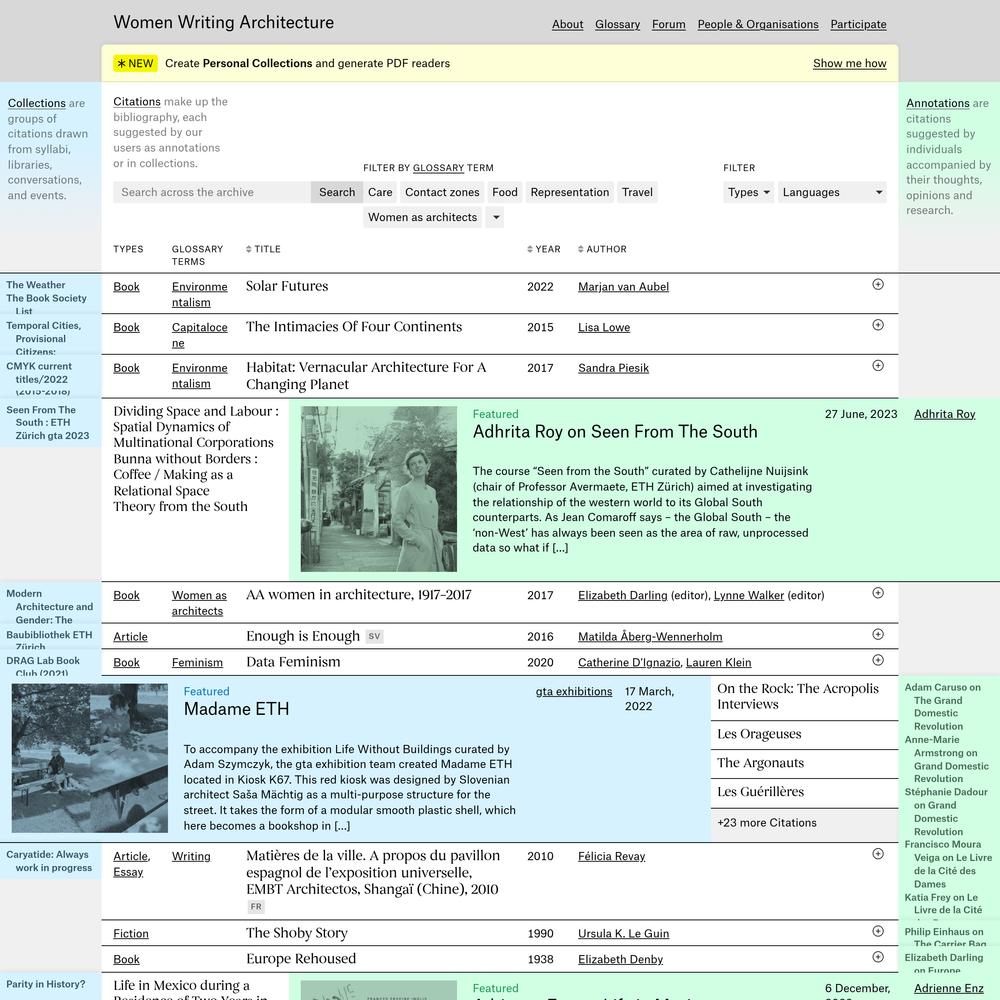This screenshot has width=1000, height=1000.
Task: Enable the Women as architects filter
Action: click(x=422, y=217)
